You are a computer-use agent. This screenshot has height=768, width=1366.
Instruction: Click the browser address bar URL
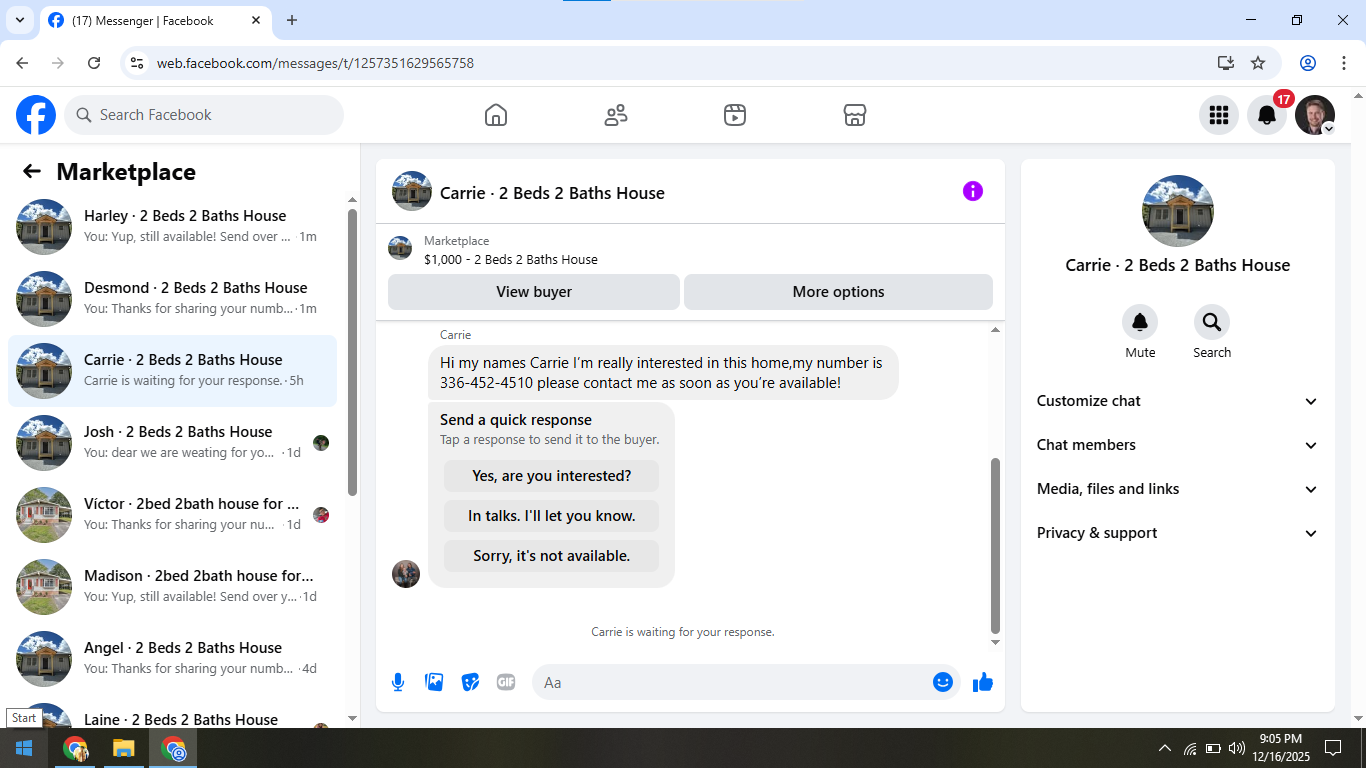[x=315, y=63]
